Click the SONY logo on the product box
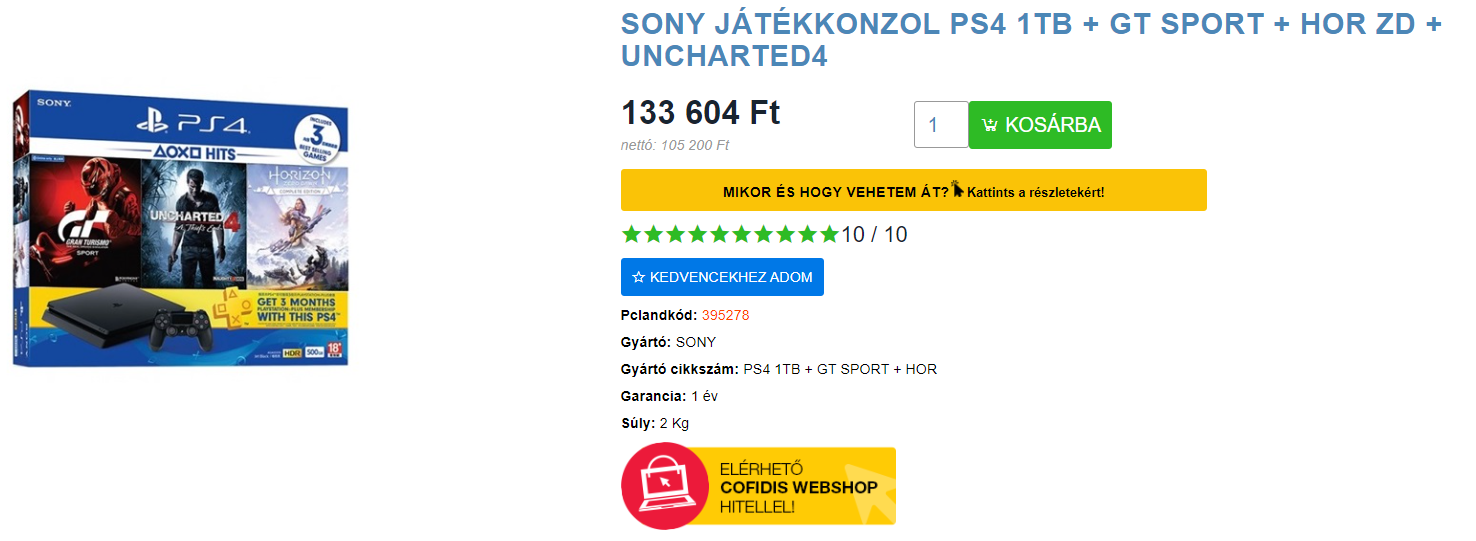Image resolution: width=1476 pixels, height=541 pixels. click(55, 103)
